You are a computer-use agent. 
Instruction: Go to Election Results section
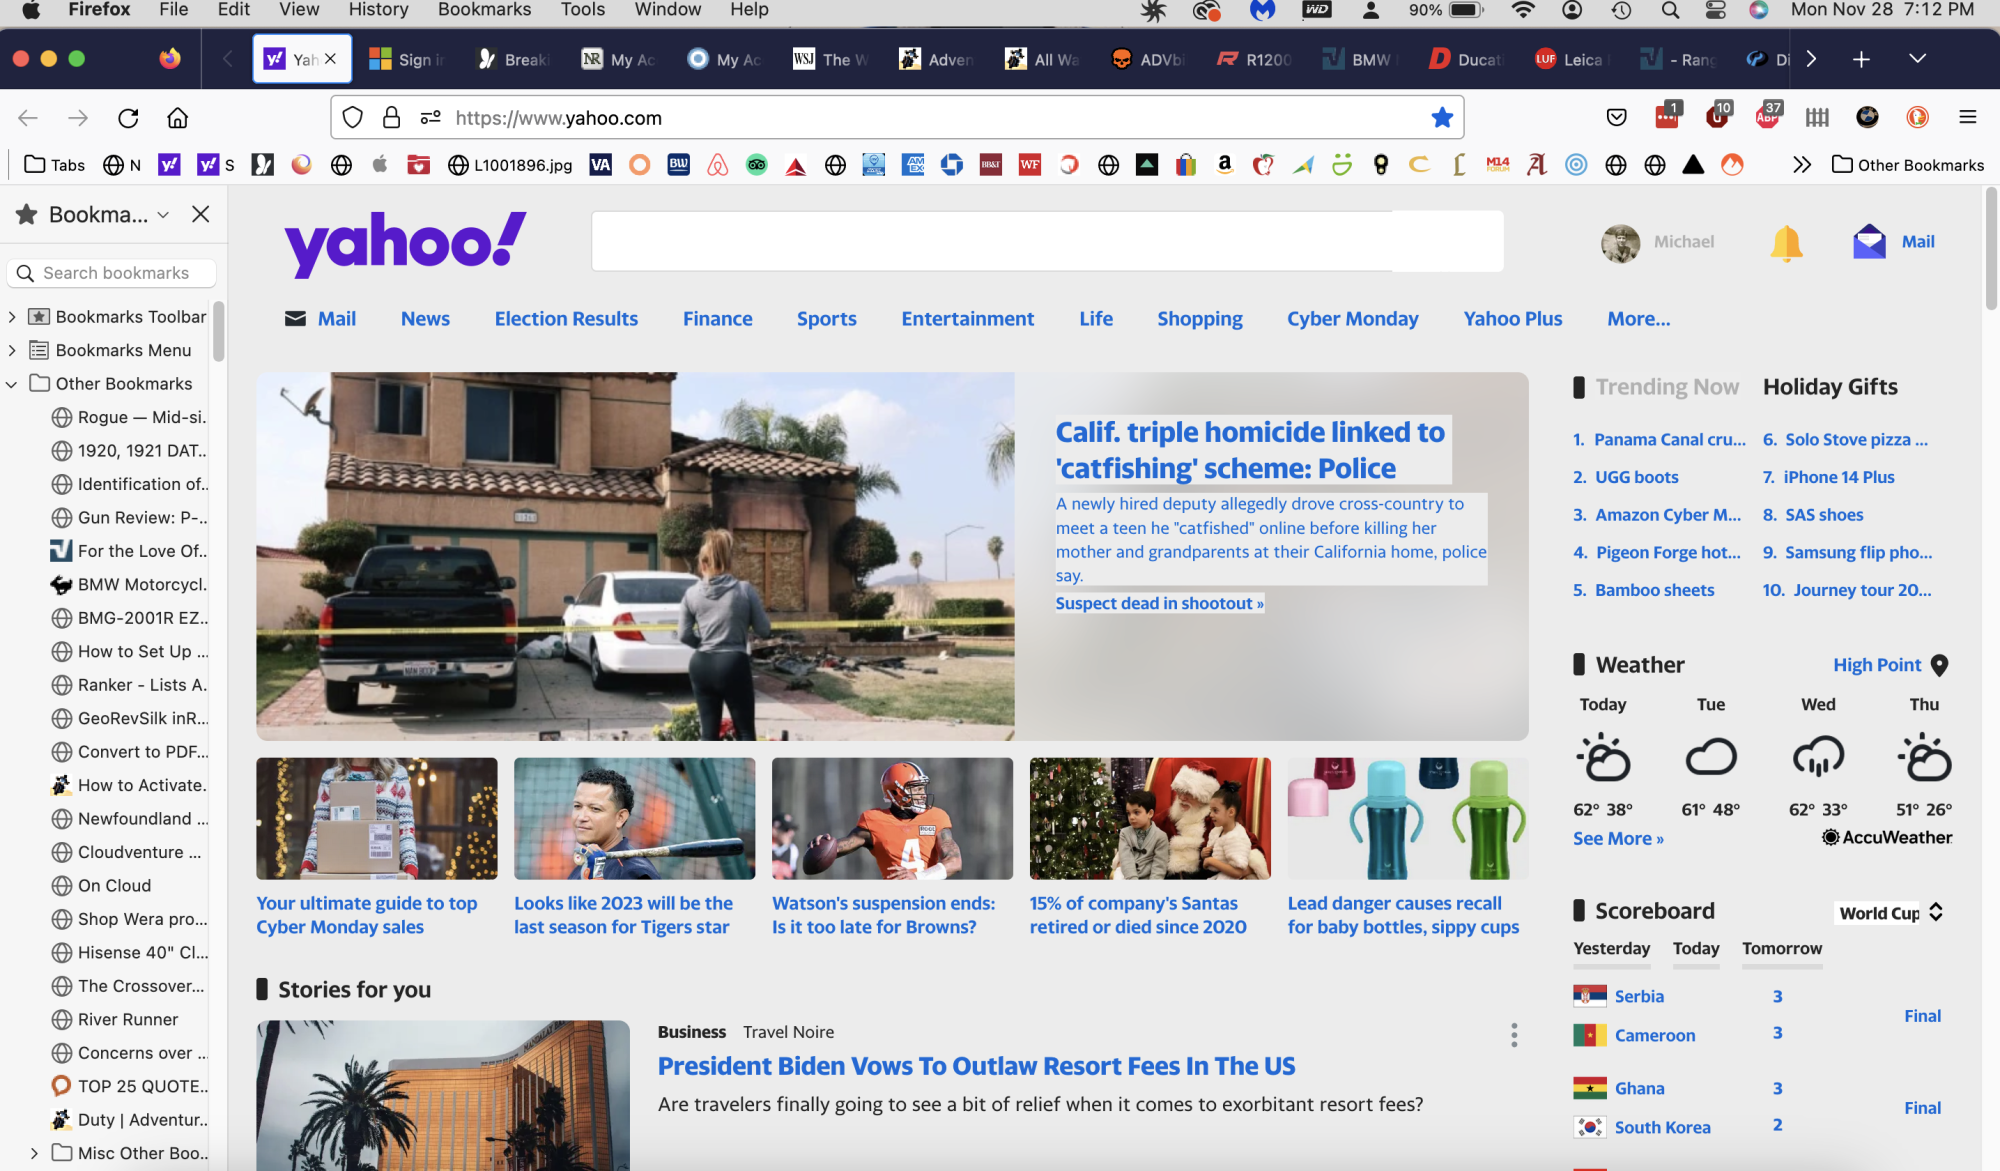click(x=566, y=318)
